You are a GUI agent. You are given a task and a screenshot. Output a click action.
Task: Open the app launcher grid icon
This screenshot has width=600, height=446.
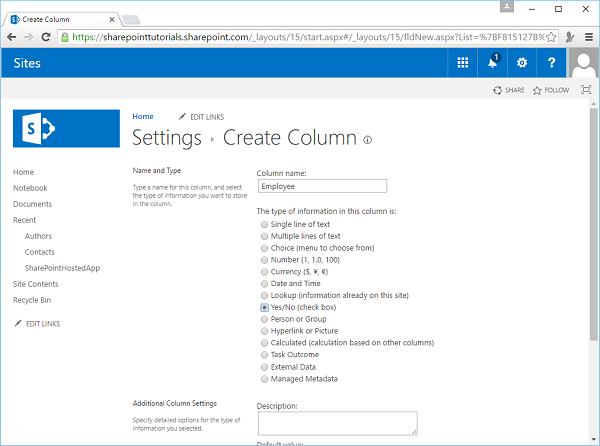tap(462, 62)
